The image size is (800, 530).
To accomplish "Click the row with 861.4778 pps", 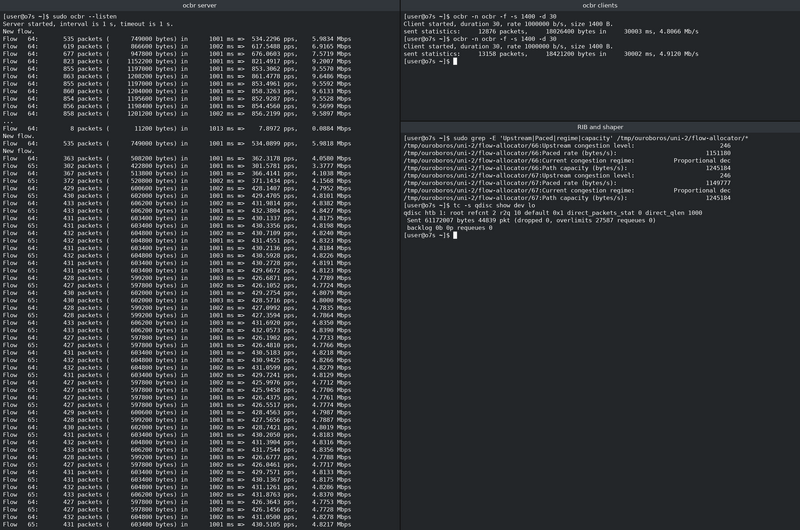I will click(x=177, y=76).
